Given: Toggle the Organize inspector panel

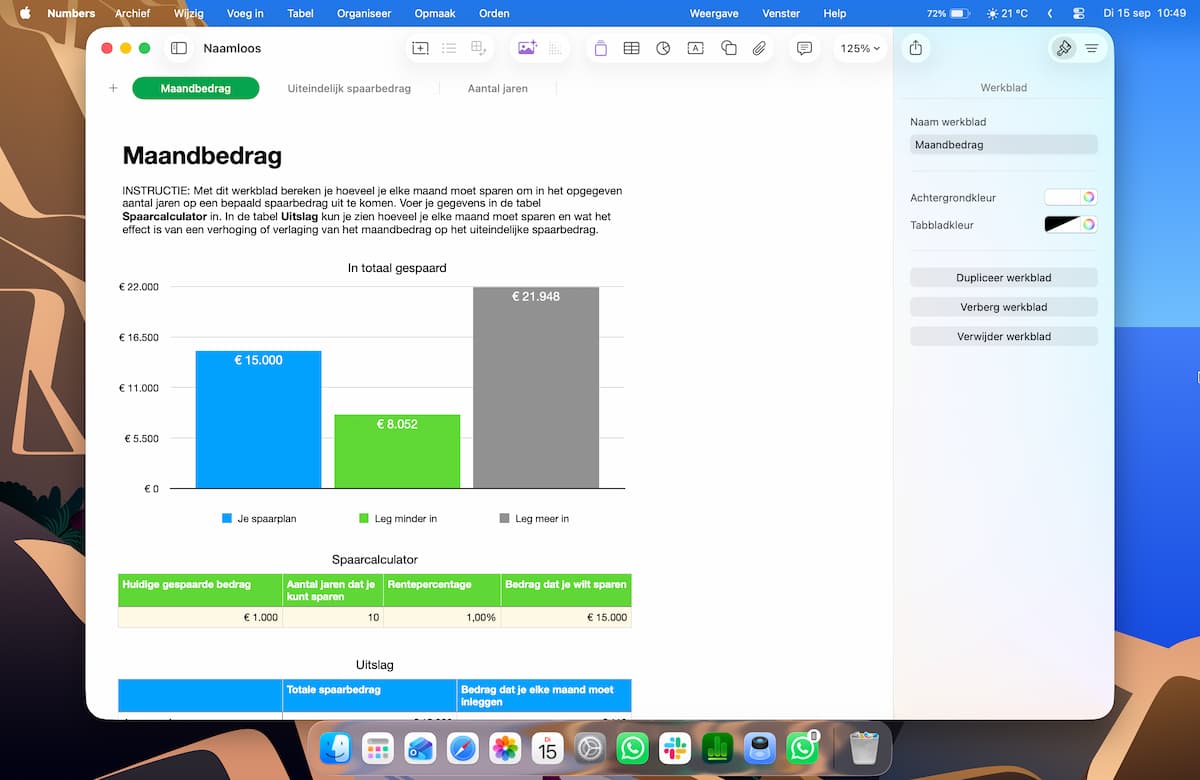Looking at the screenshot, I should [x=1091, y=48].
